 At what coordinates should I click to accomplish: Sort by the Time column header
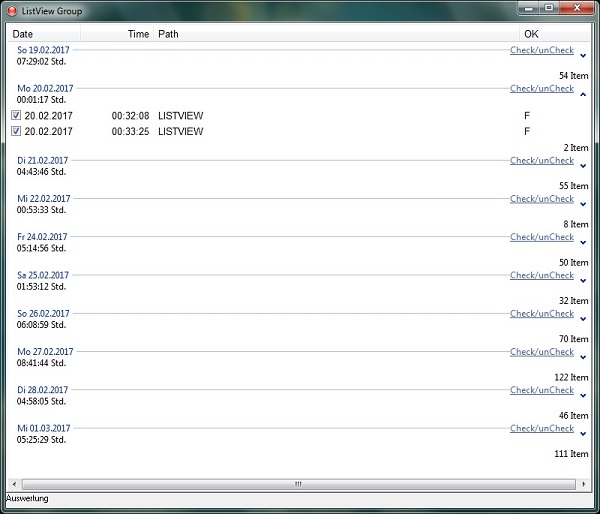(x=118, y=34)
